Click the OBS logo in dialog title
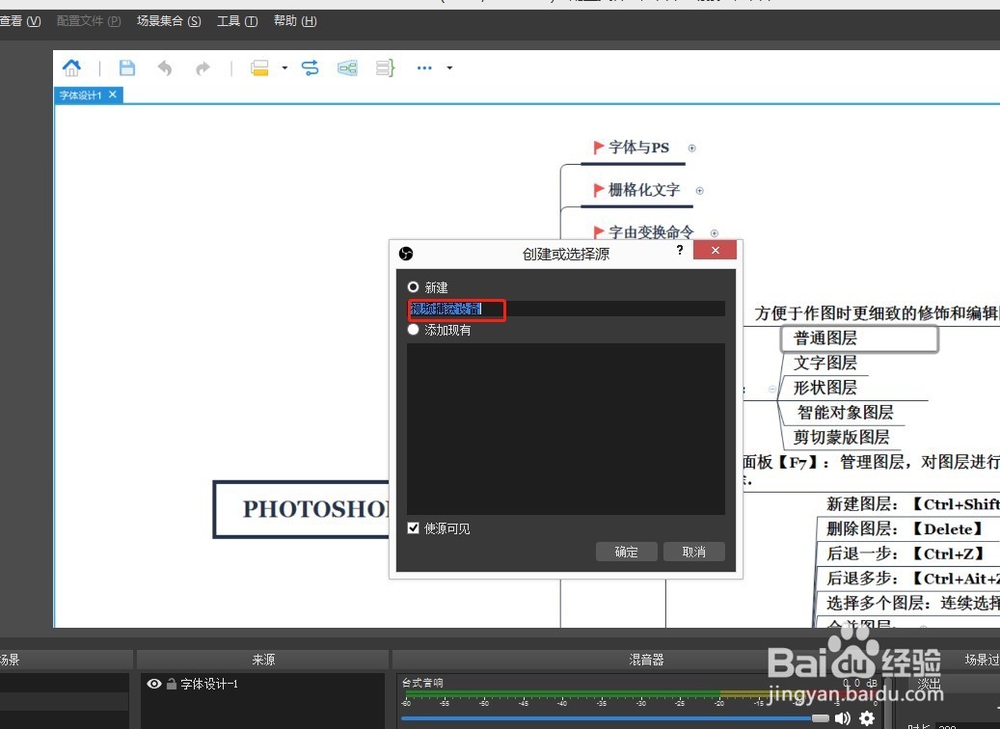 pyautogui.click(x=406, y=253)
